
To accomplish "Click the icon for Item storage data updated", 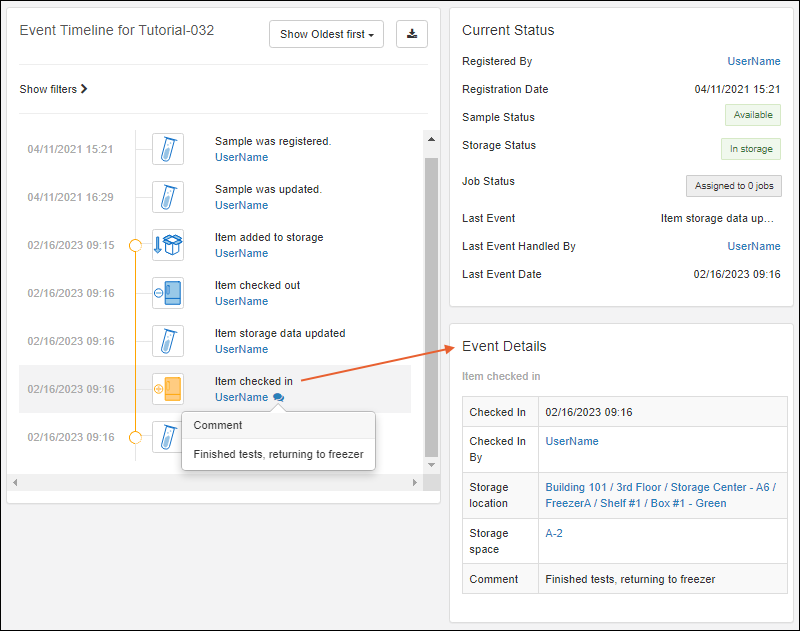I will pos(167,341).
